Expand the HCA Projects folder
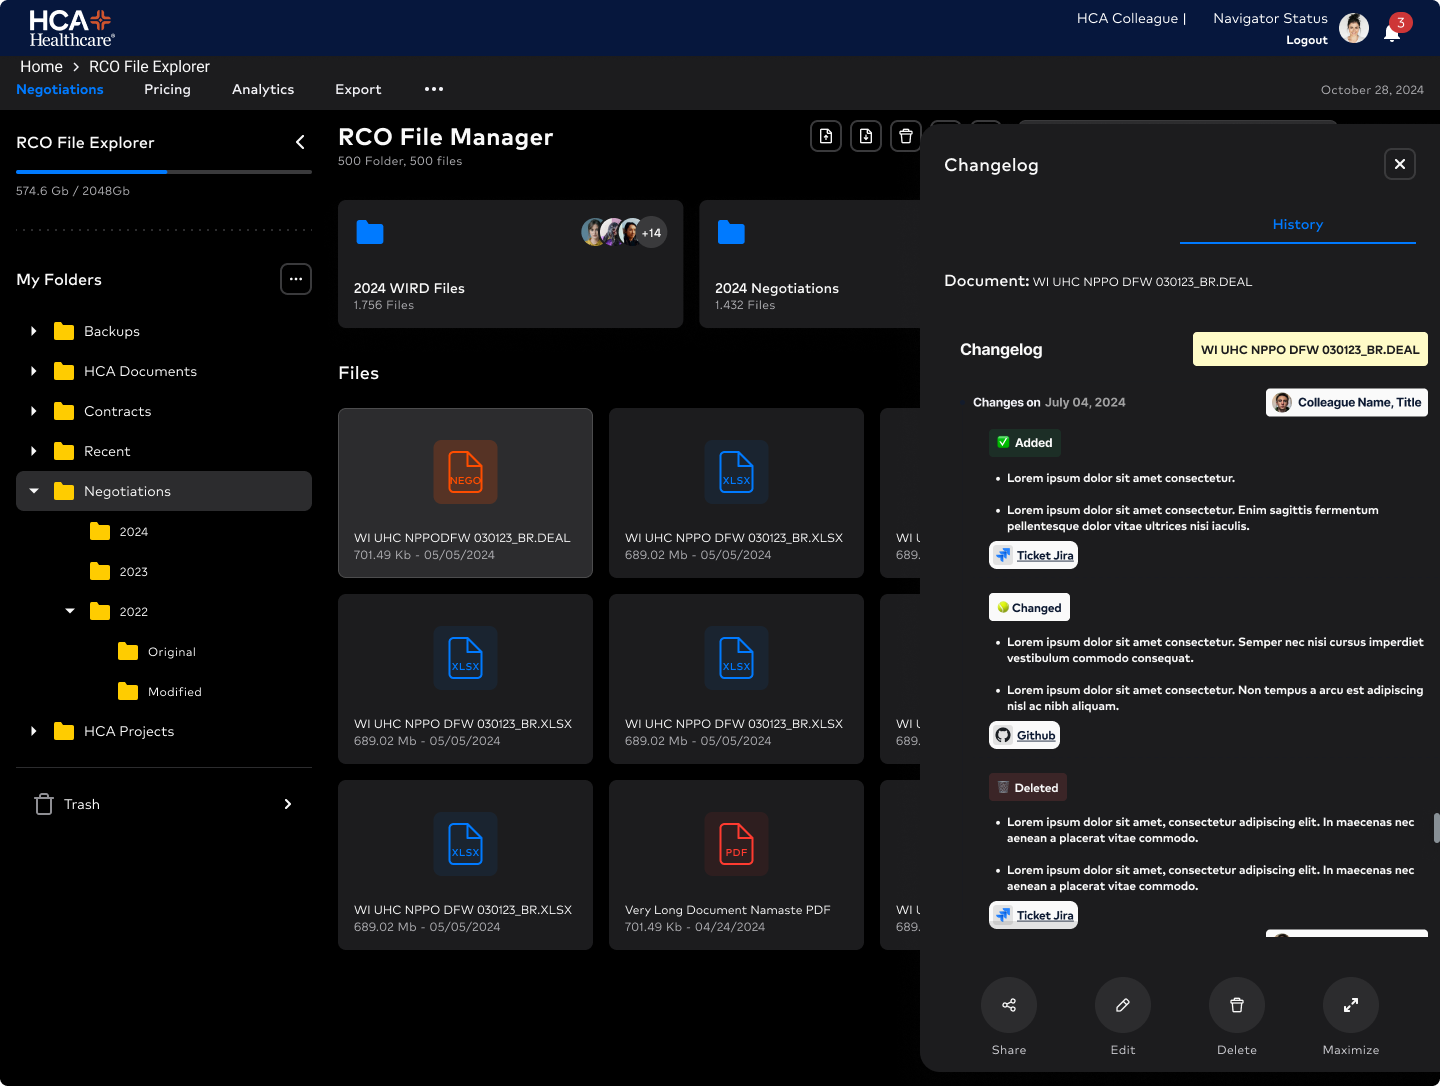Screen dimensions: 1440x1086 point(34,731)
